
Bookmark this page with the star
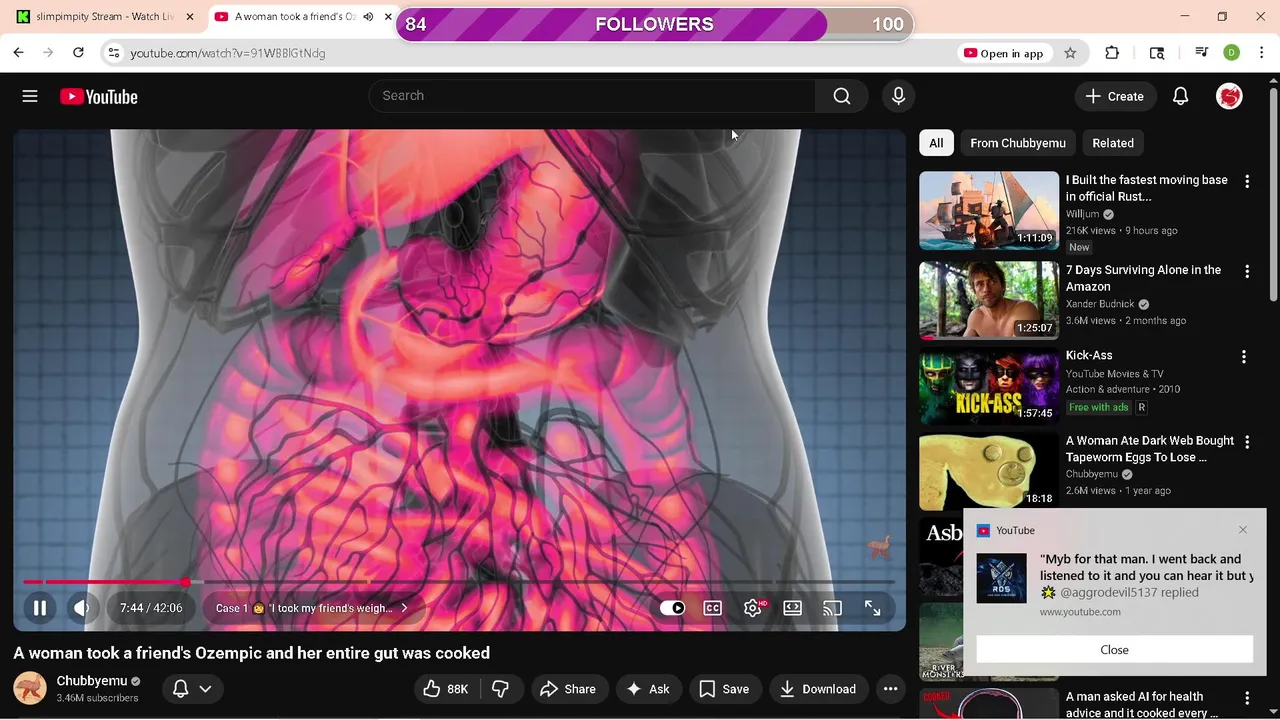pos(1070,53)
